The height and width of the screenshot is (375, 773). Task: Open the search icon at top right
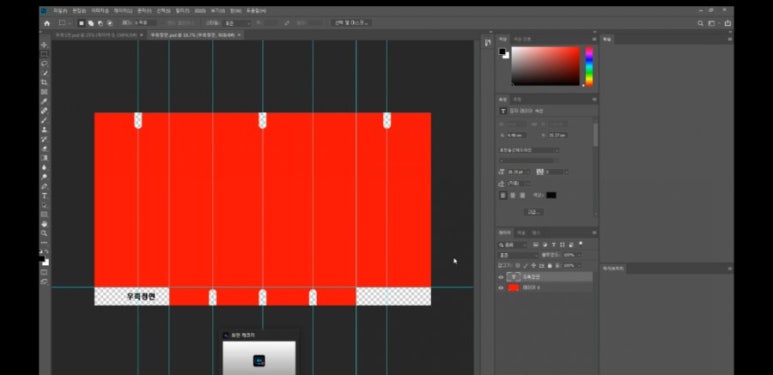coord(700,23)
